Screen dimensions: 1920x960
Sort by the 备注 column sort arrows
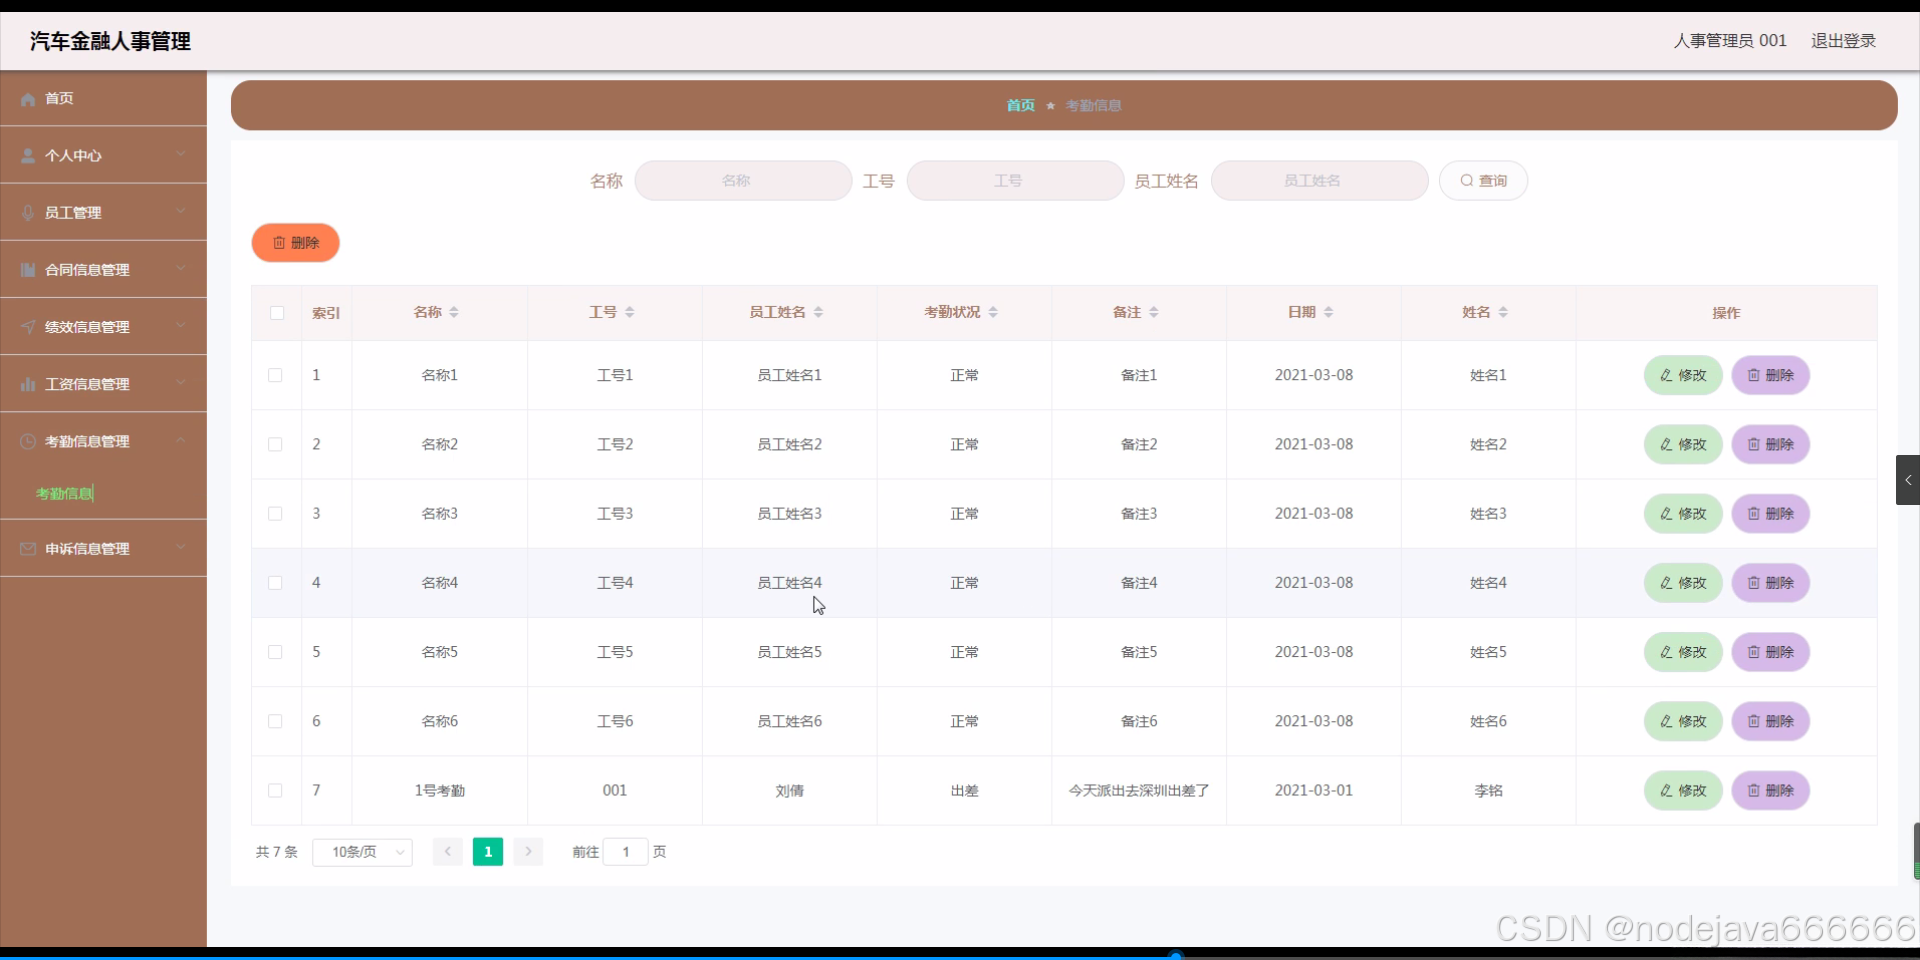(x=1153, y=313)
